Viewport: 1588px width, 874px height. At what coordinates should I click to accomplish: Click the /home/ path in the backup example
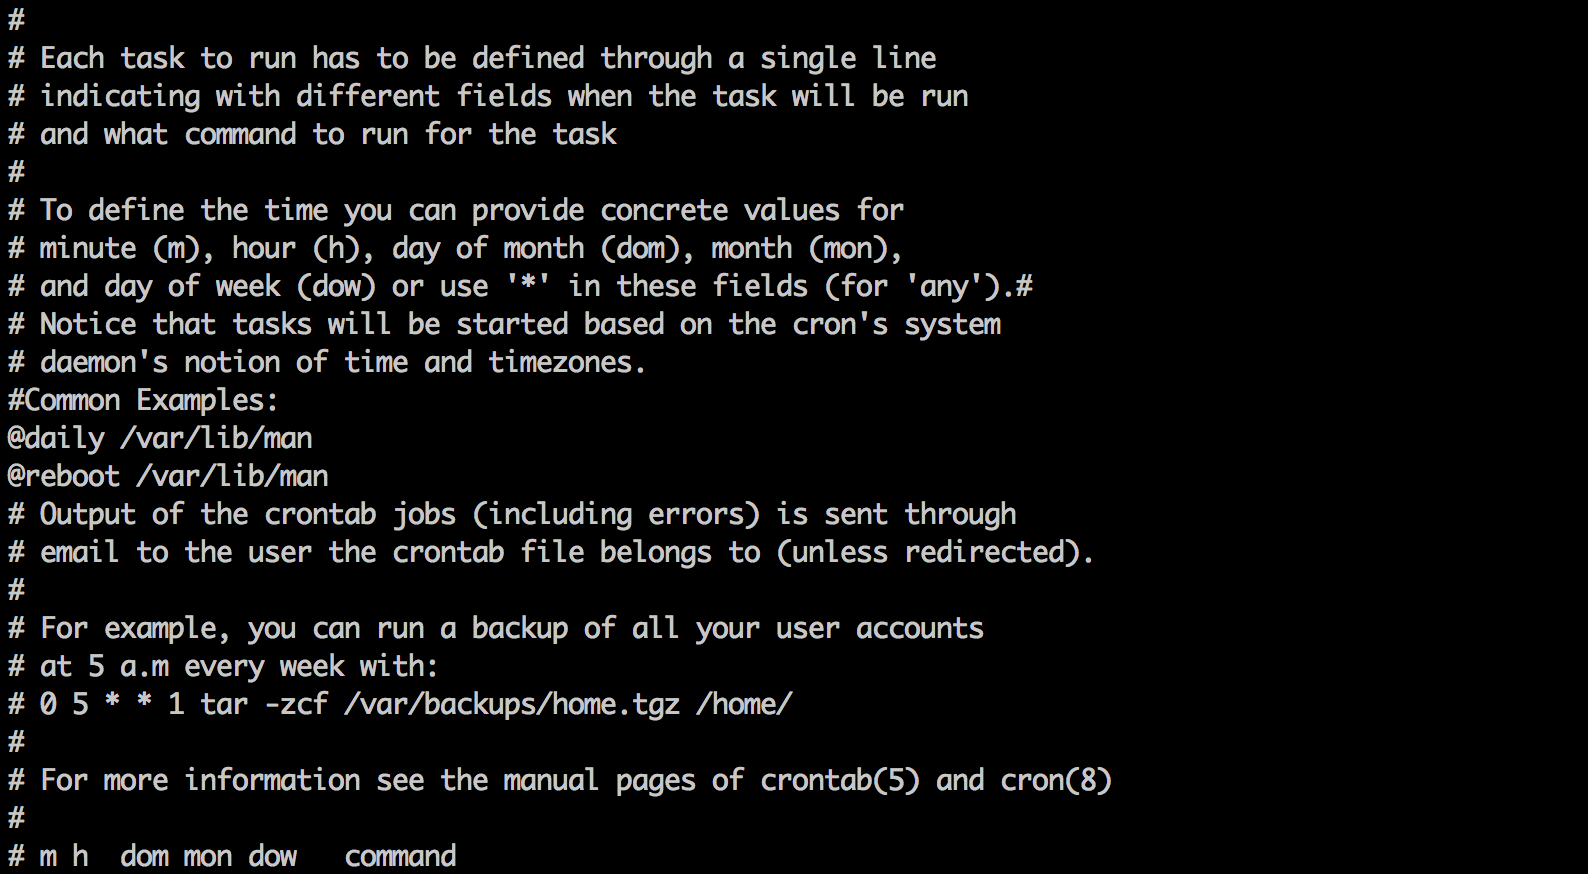(x=744, y=705)
